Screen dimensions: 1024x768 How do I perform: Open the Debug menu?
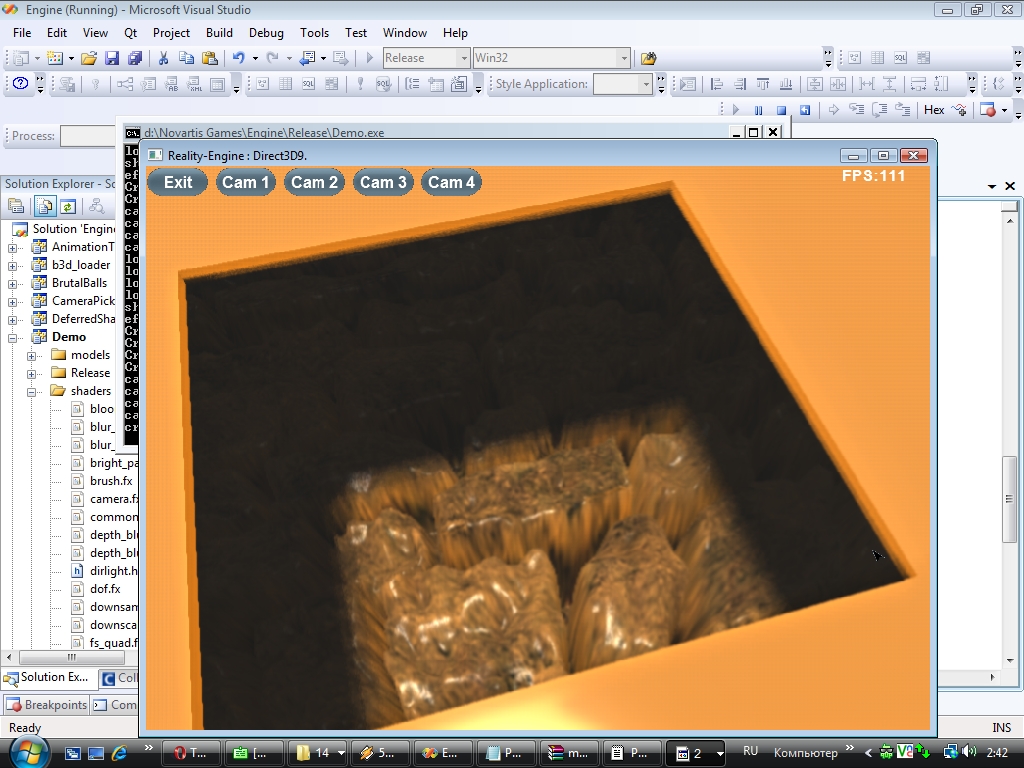coord(266,33)
